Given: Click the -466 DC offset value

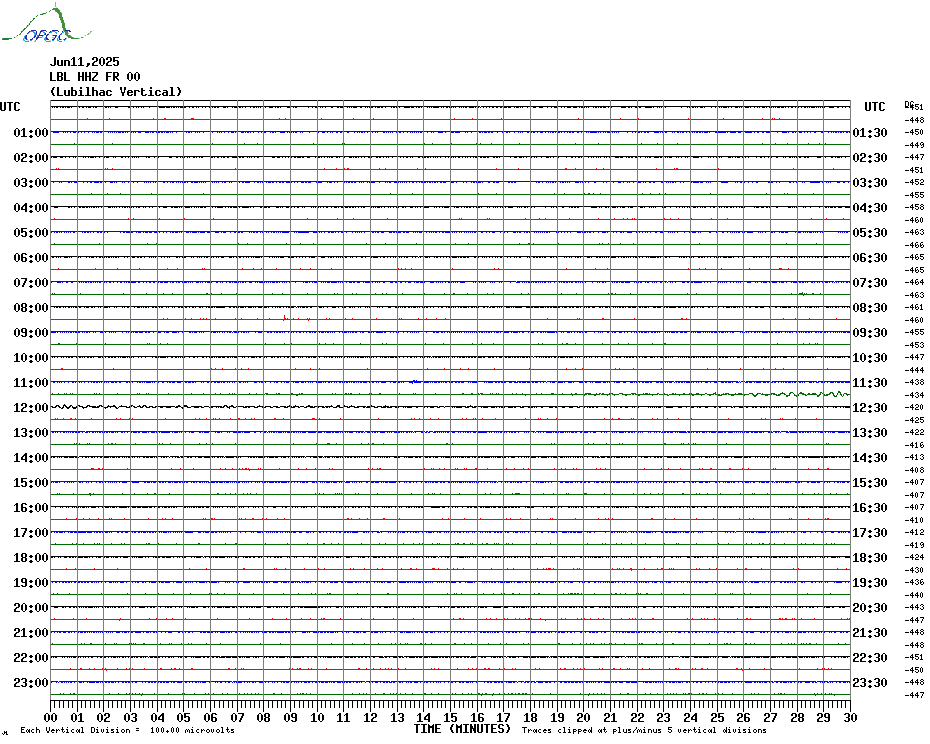Looking at the screenshot, I should click(x=914, y=245).
